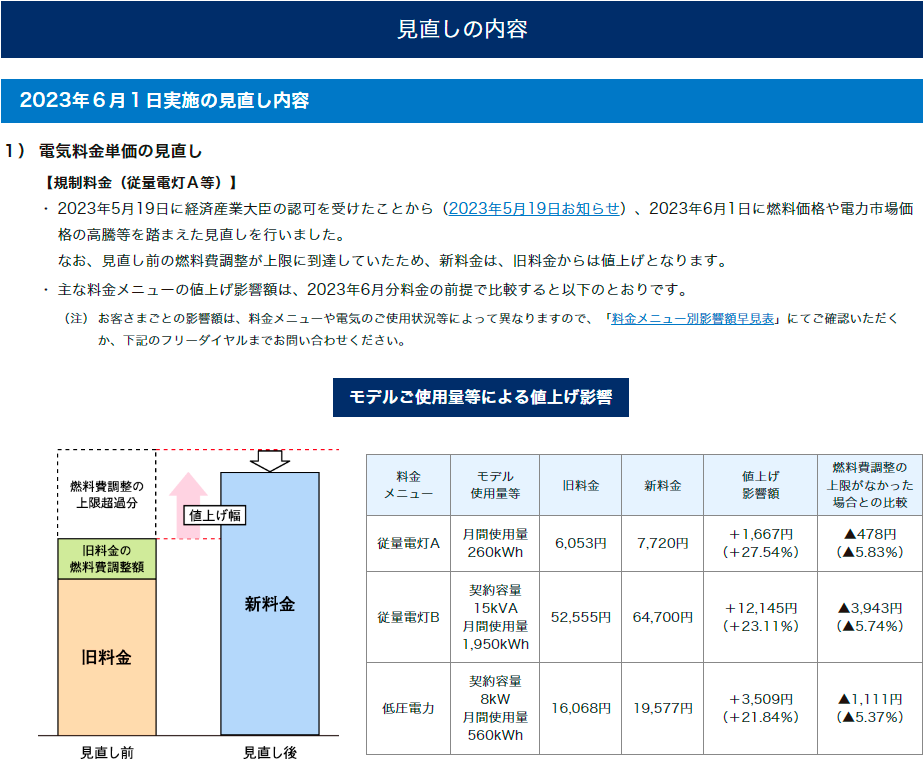Click the 従量電灯A row label
Image resolution: width=924 pixels, height=780 pixels.
click(x=408, y=543)
